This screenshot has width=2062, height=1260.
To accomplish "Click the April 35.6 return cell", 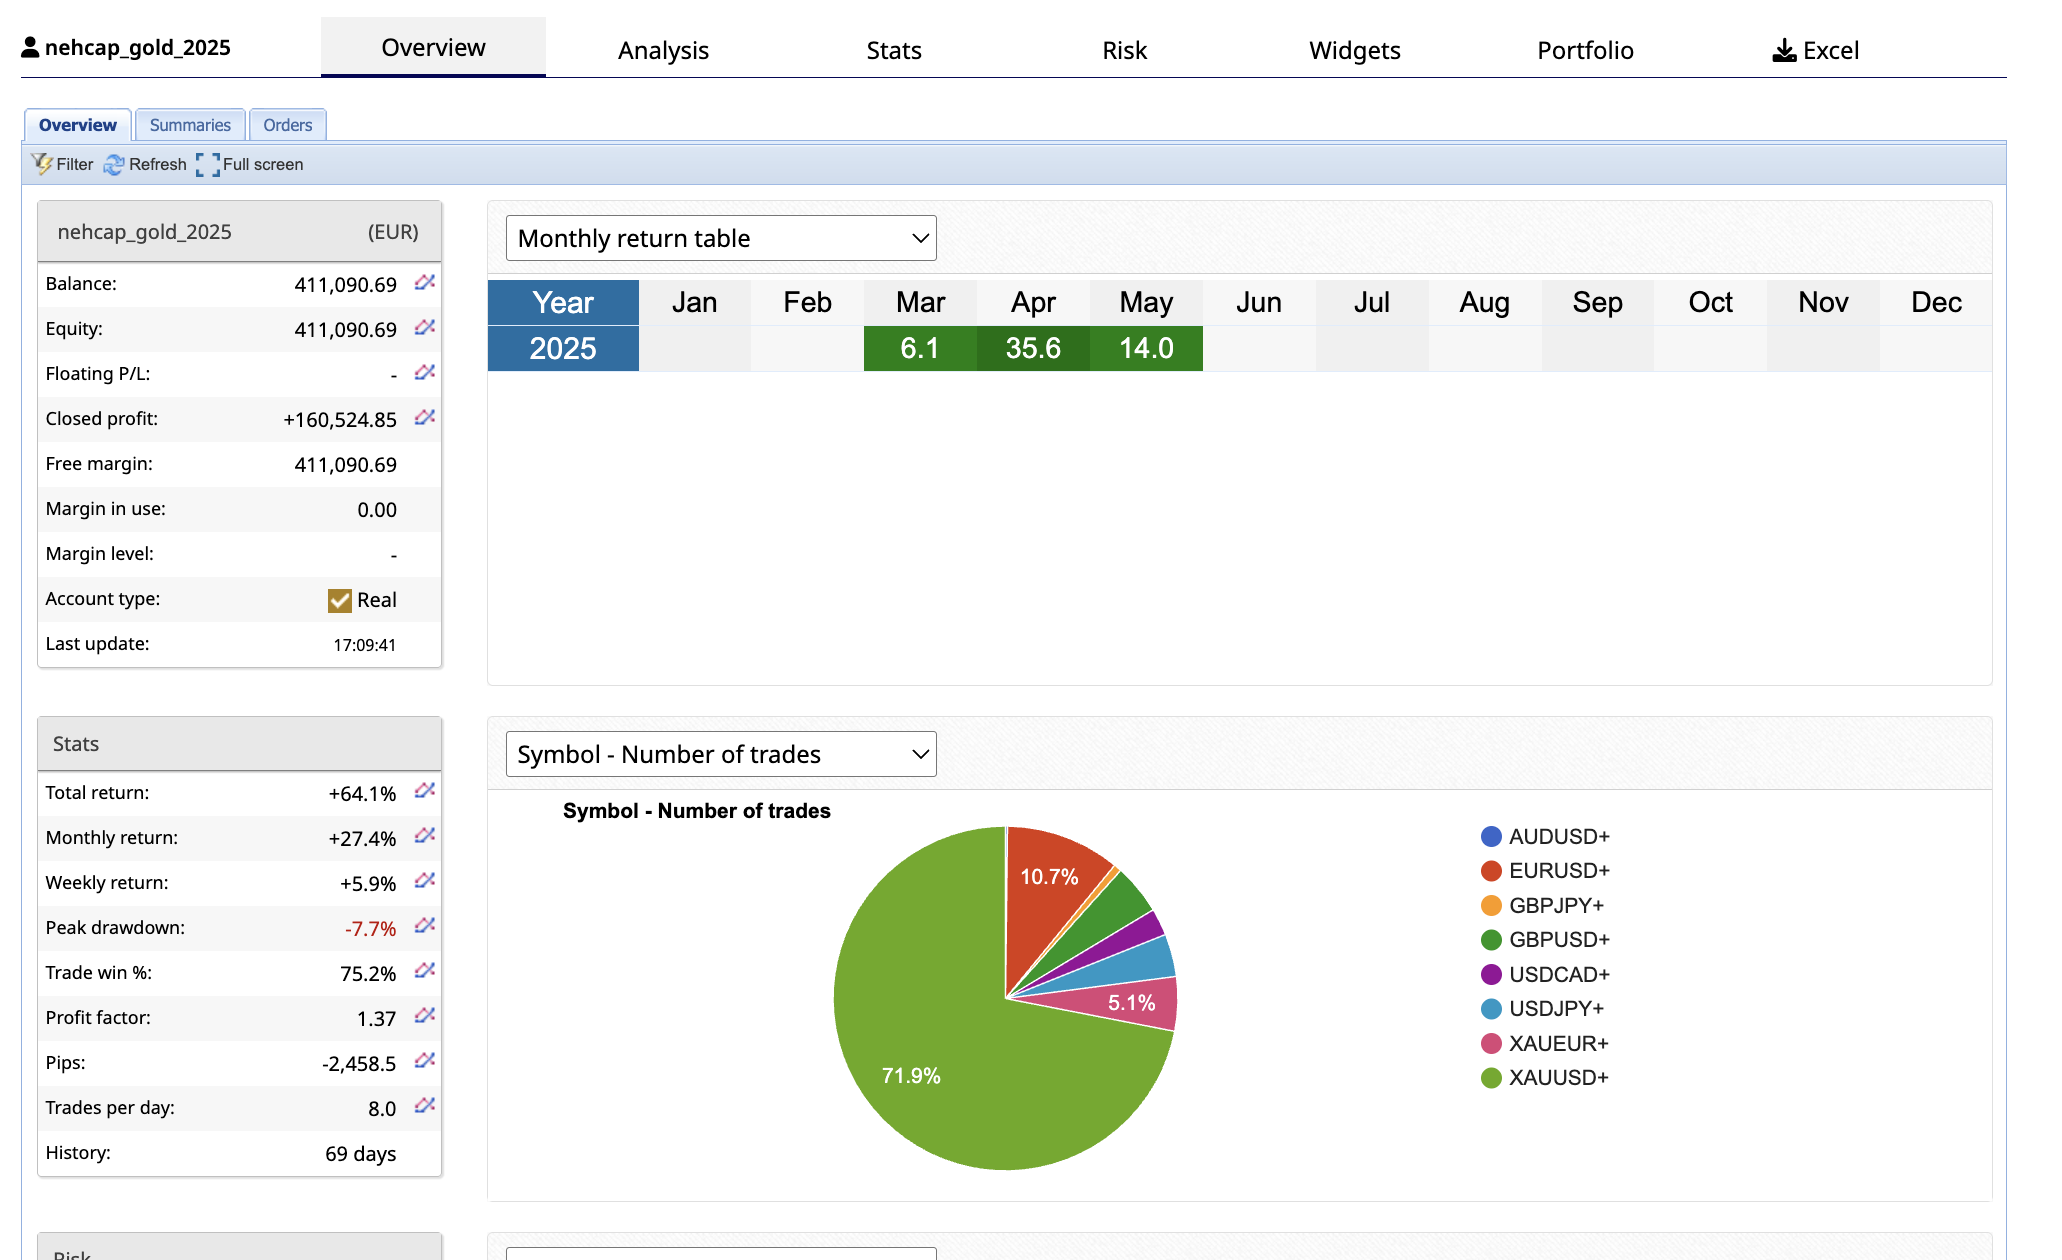I will (1033, 348).
